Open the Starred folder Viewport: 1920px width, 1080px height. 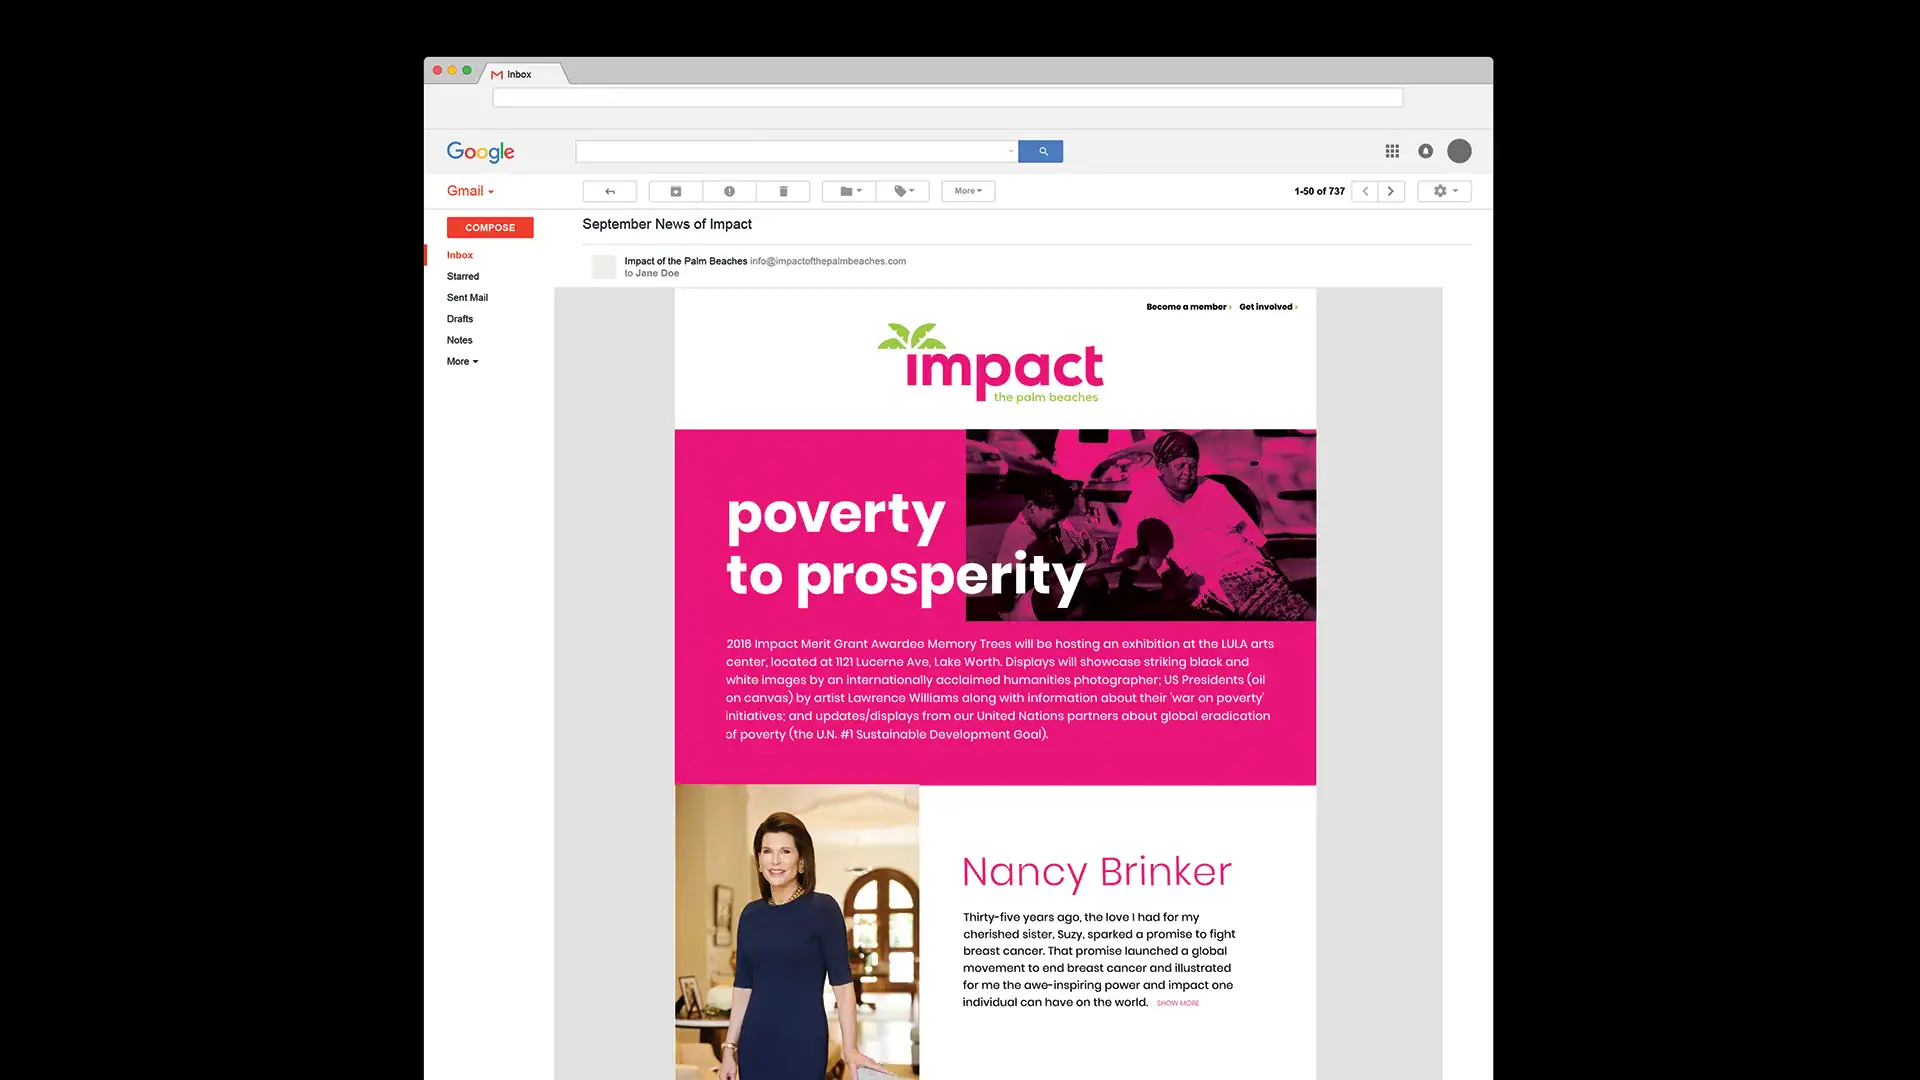coord(463,276)
